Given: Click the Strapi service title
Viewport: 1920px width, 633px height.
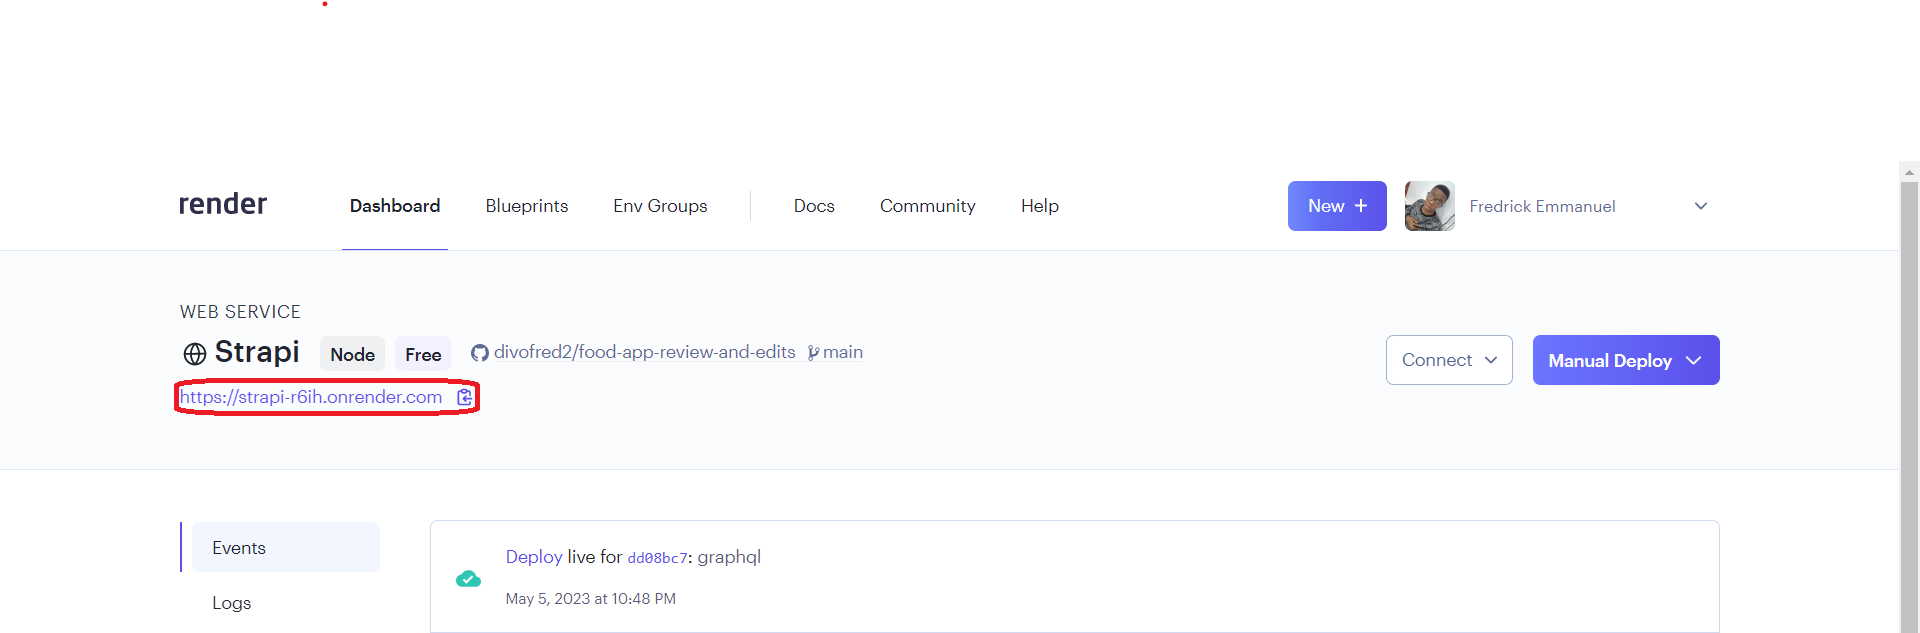Looking at the screenshot, I should (x=257, y=352).
